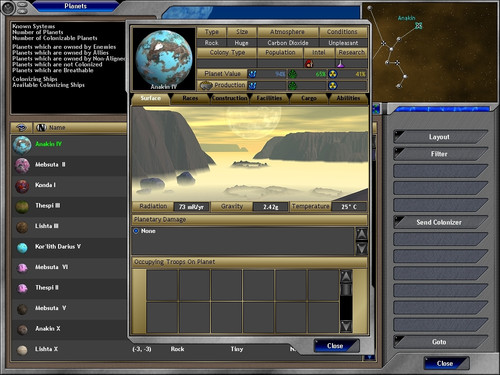The image size is (500, 375).
Task: Click the Send Colonizer button
Action: (x=439, y=222)
